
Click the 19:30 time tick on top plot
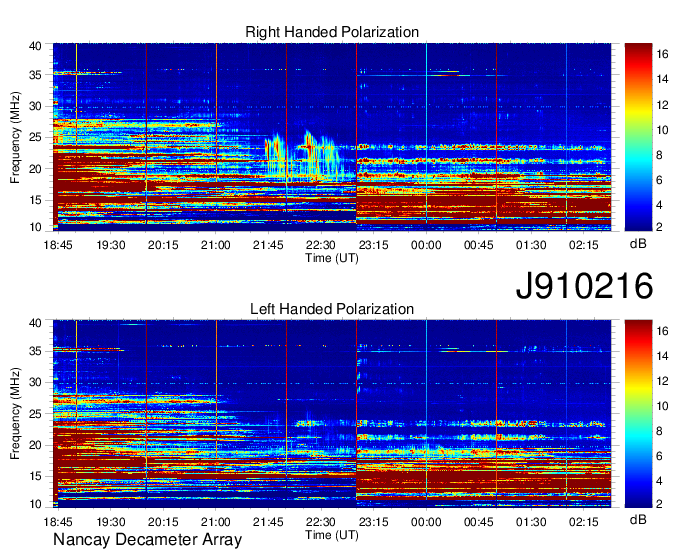pos(111,245)
